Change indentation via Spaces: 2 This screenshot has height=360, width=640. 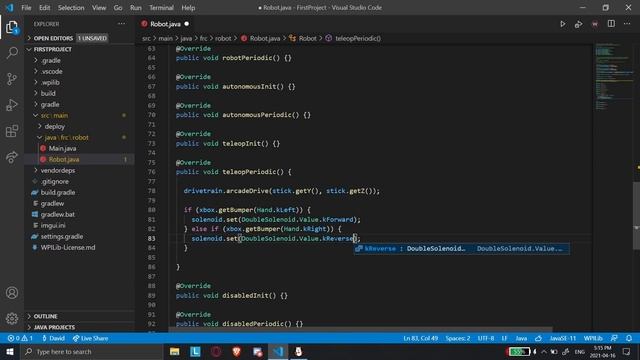coord(458,338)
